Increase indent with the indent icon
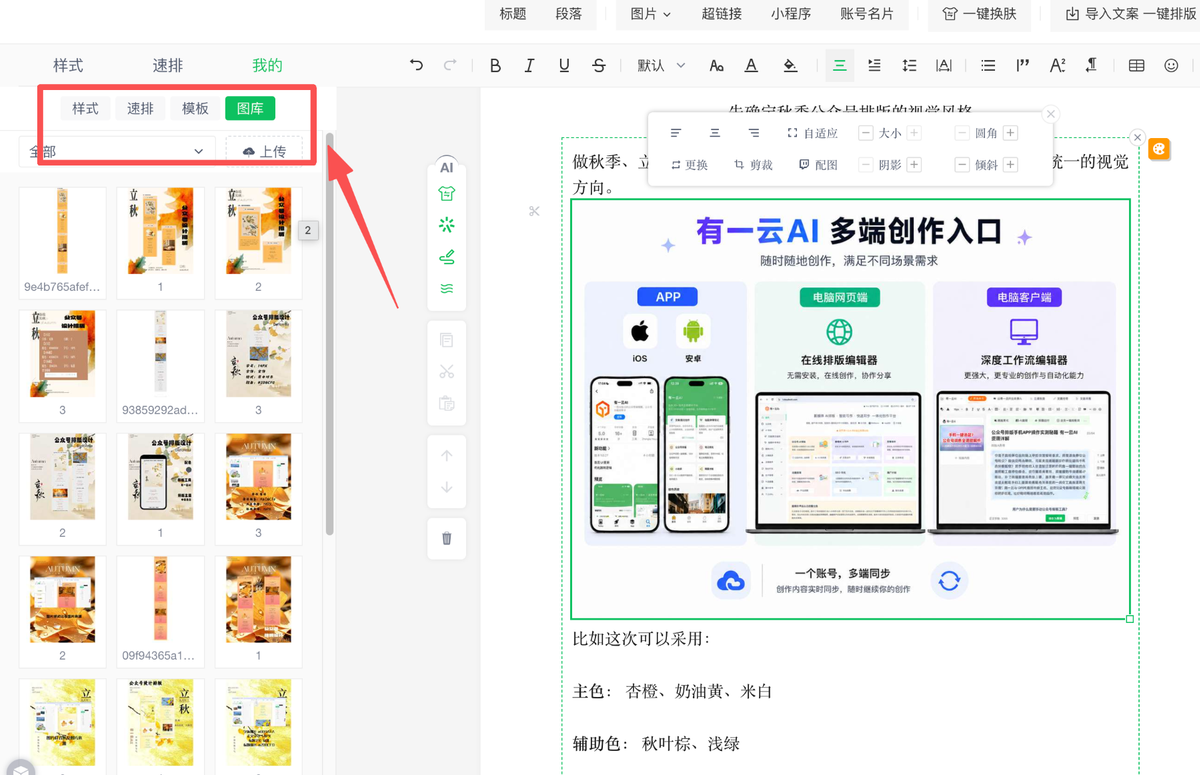The width and height of the screenshot is (1200, 775). point(874,66)
